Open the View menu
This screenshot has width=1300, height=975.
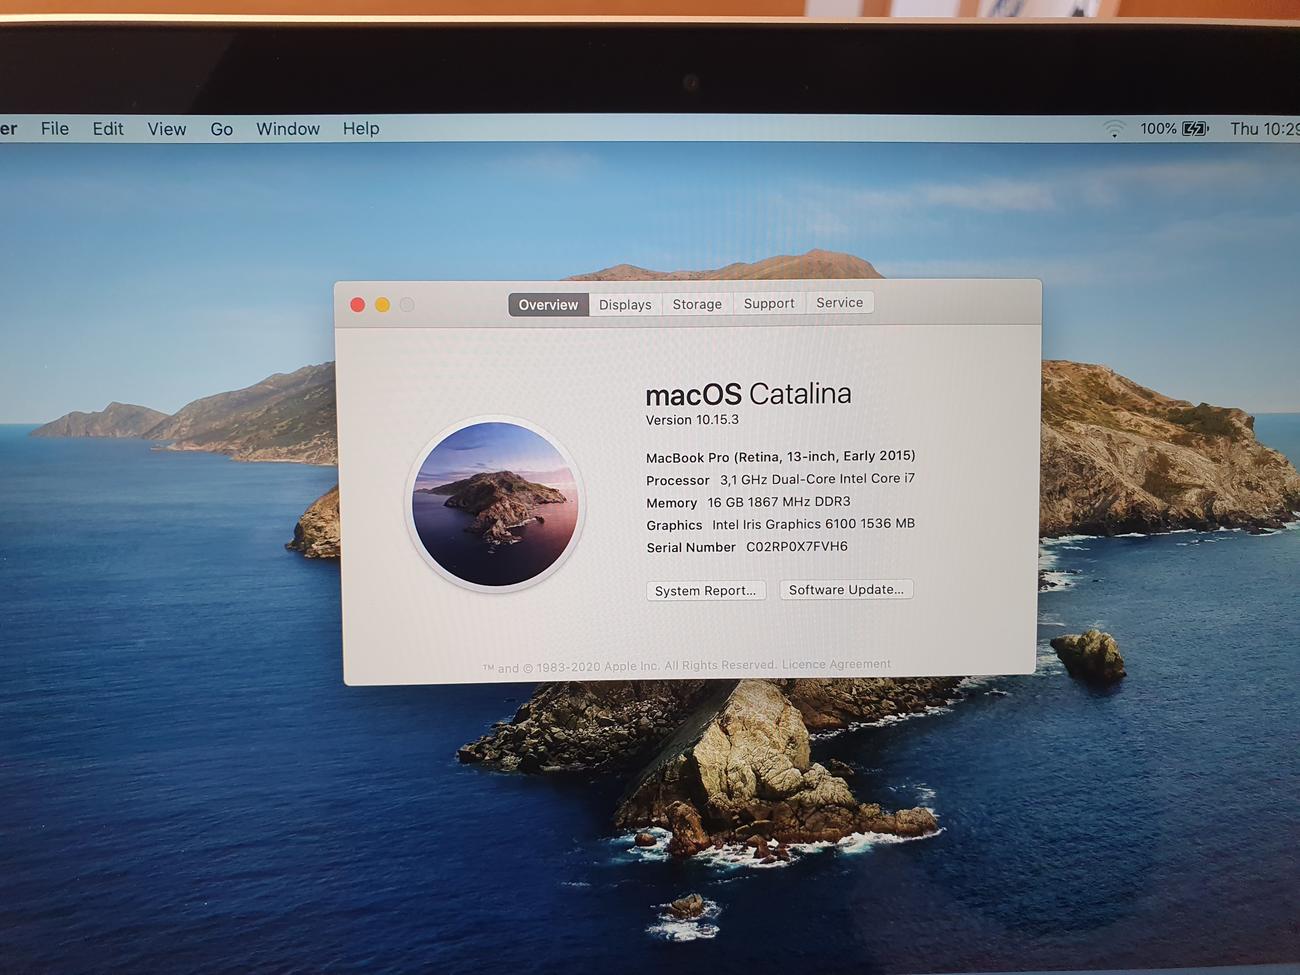(167, 129)
